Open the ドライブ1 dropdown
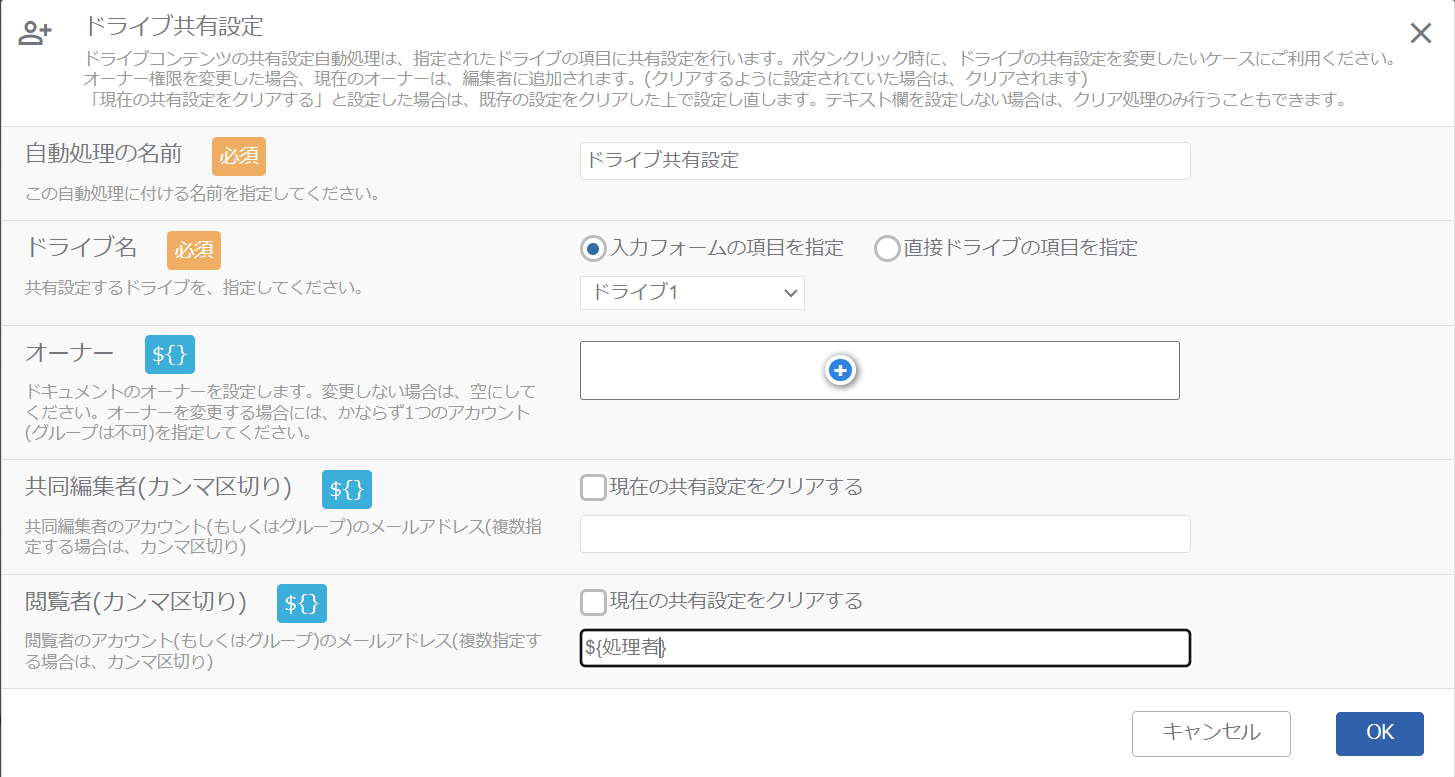1455x777 pixels. (692, 293)
